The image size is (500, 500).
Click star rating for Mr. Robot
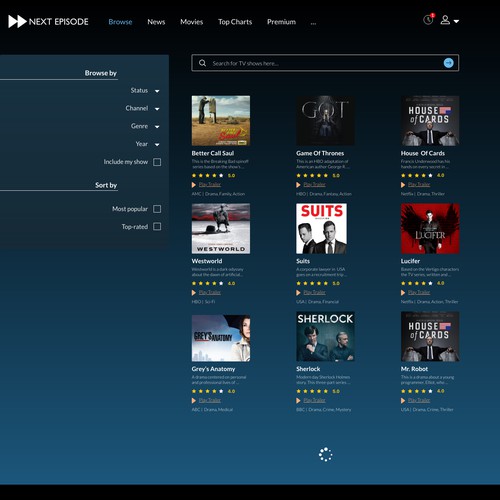point(417,391)
